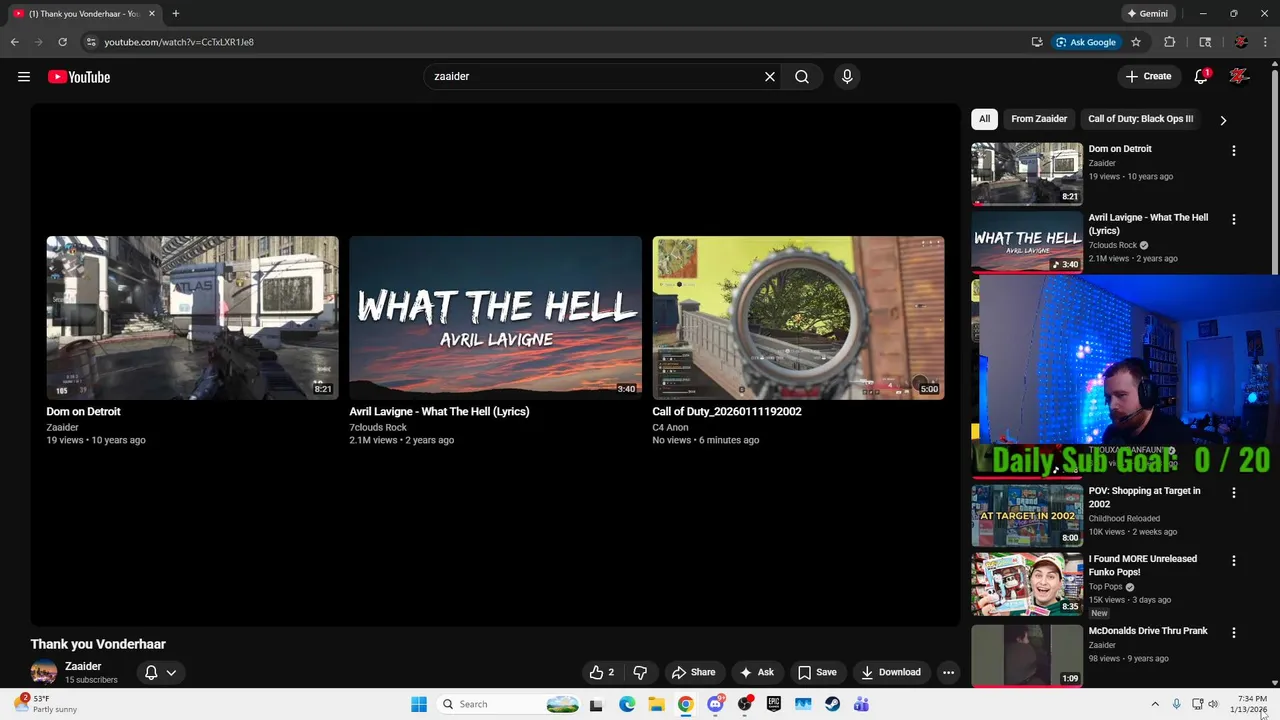1280x720 pixels.
Task: View site information icon in address bar
Action: [91, 42]
